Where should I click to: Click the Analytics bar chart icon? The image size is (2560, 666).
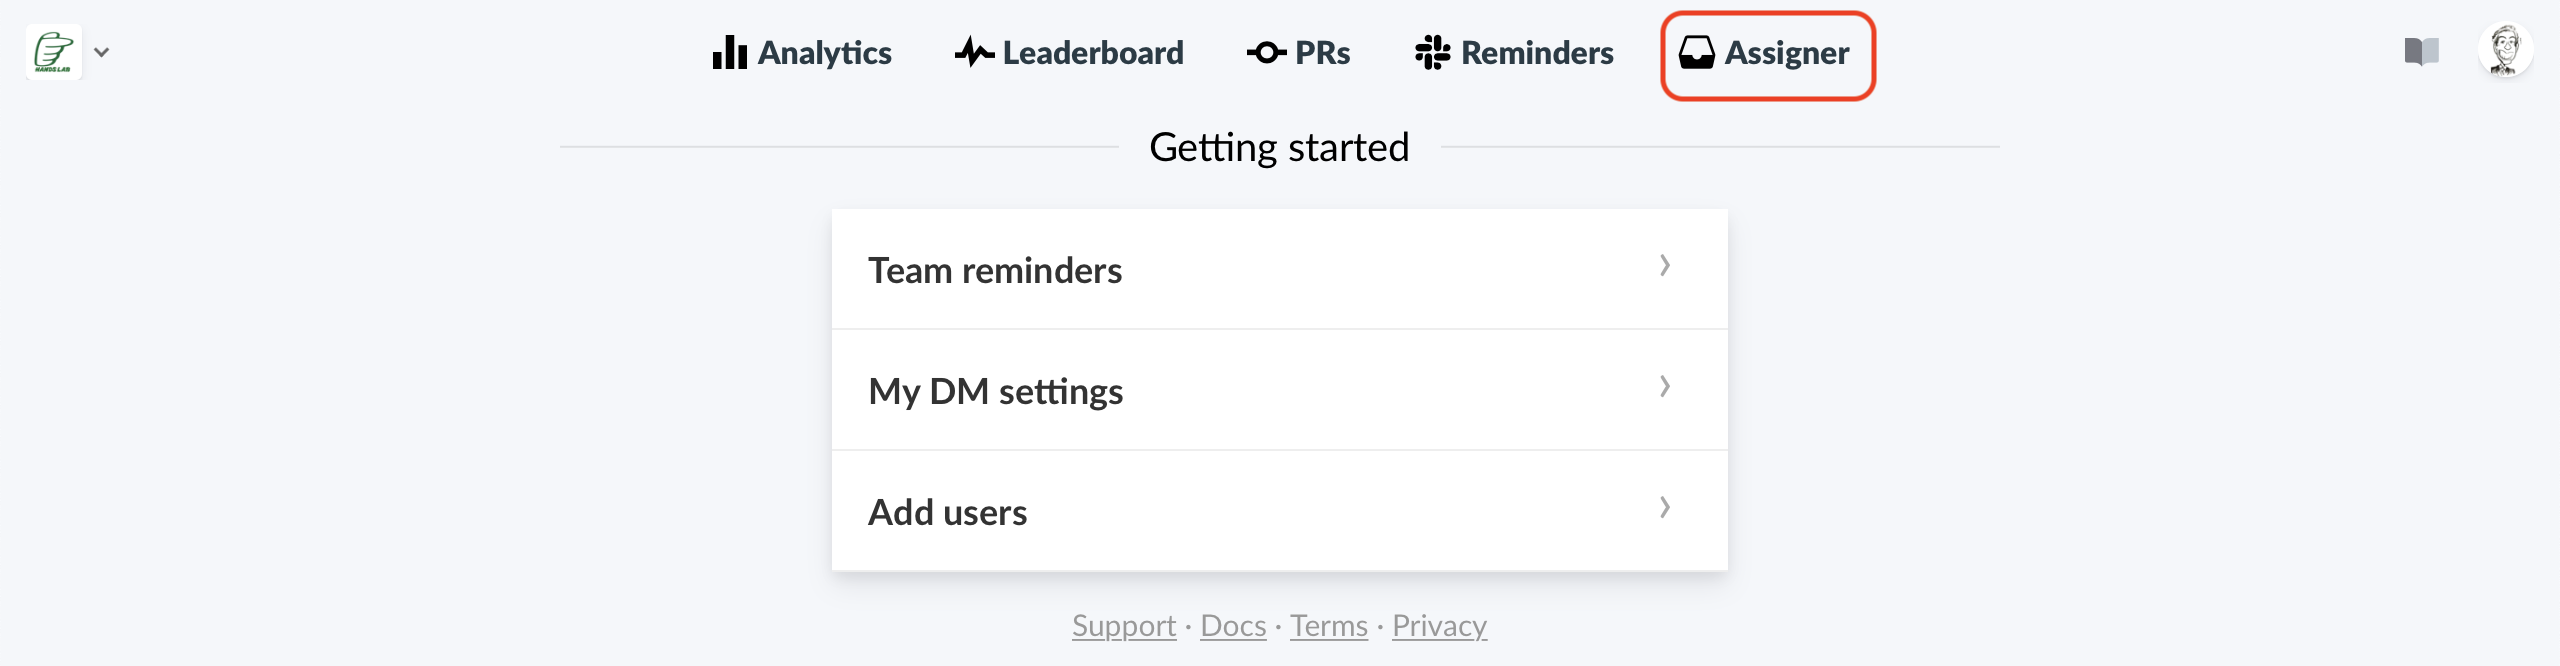[x=729, y=52]
